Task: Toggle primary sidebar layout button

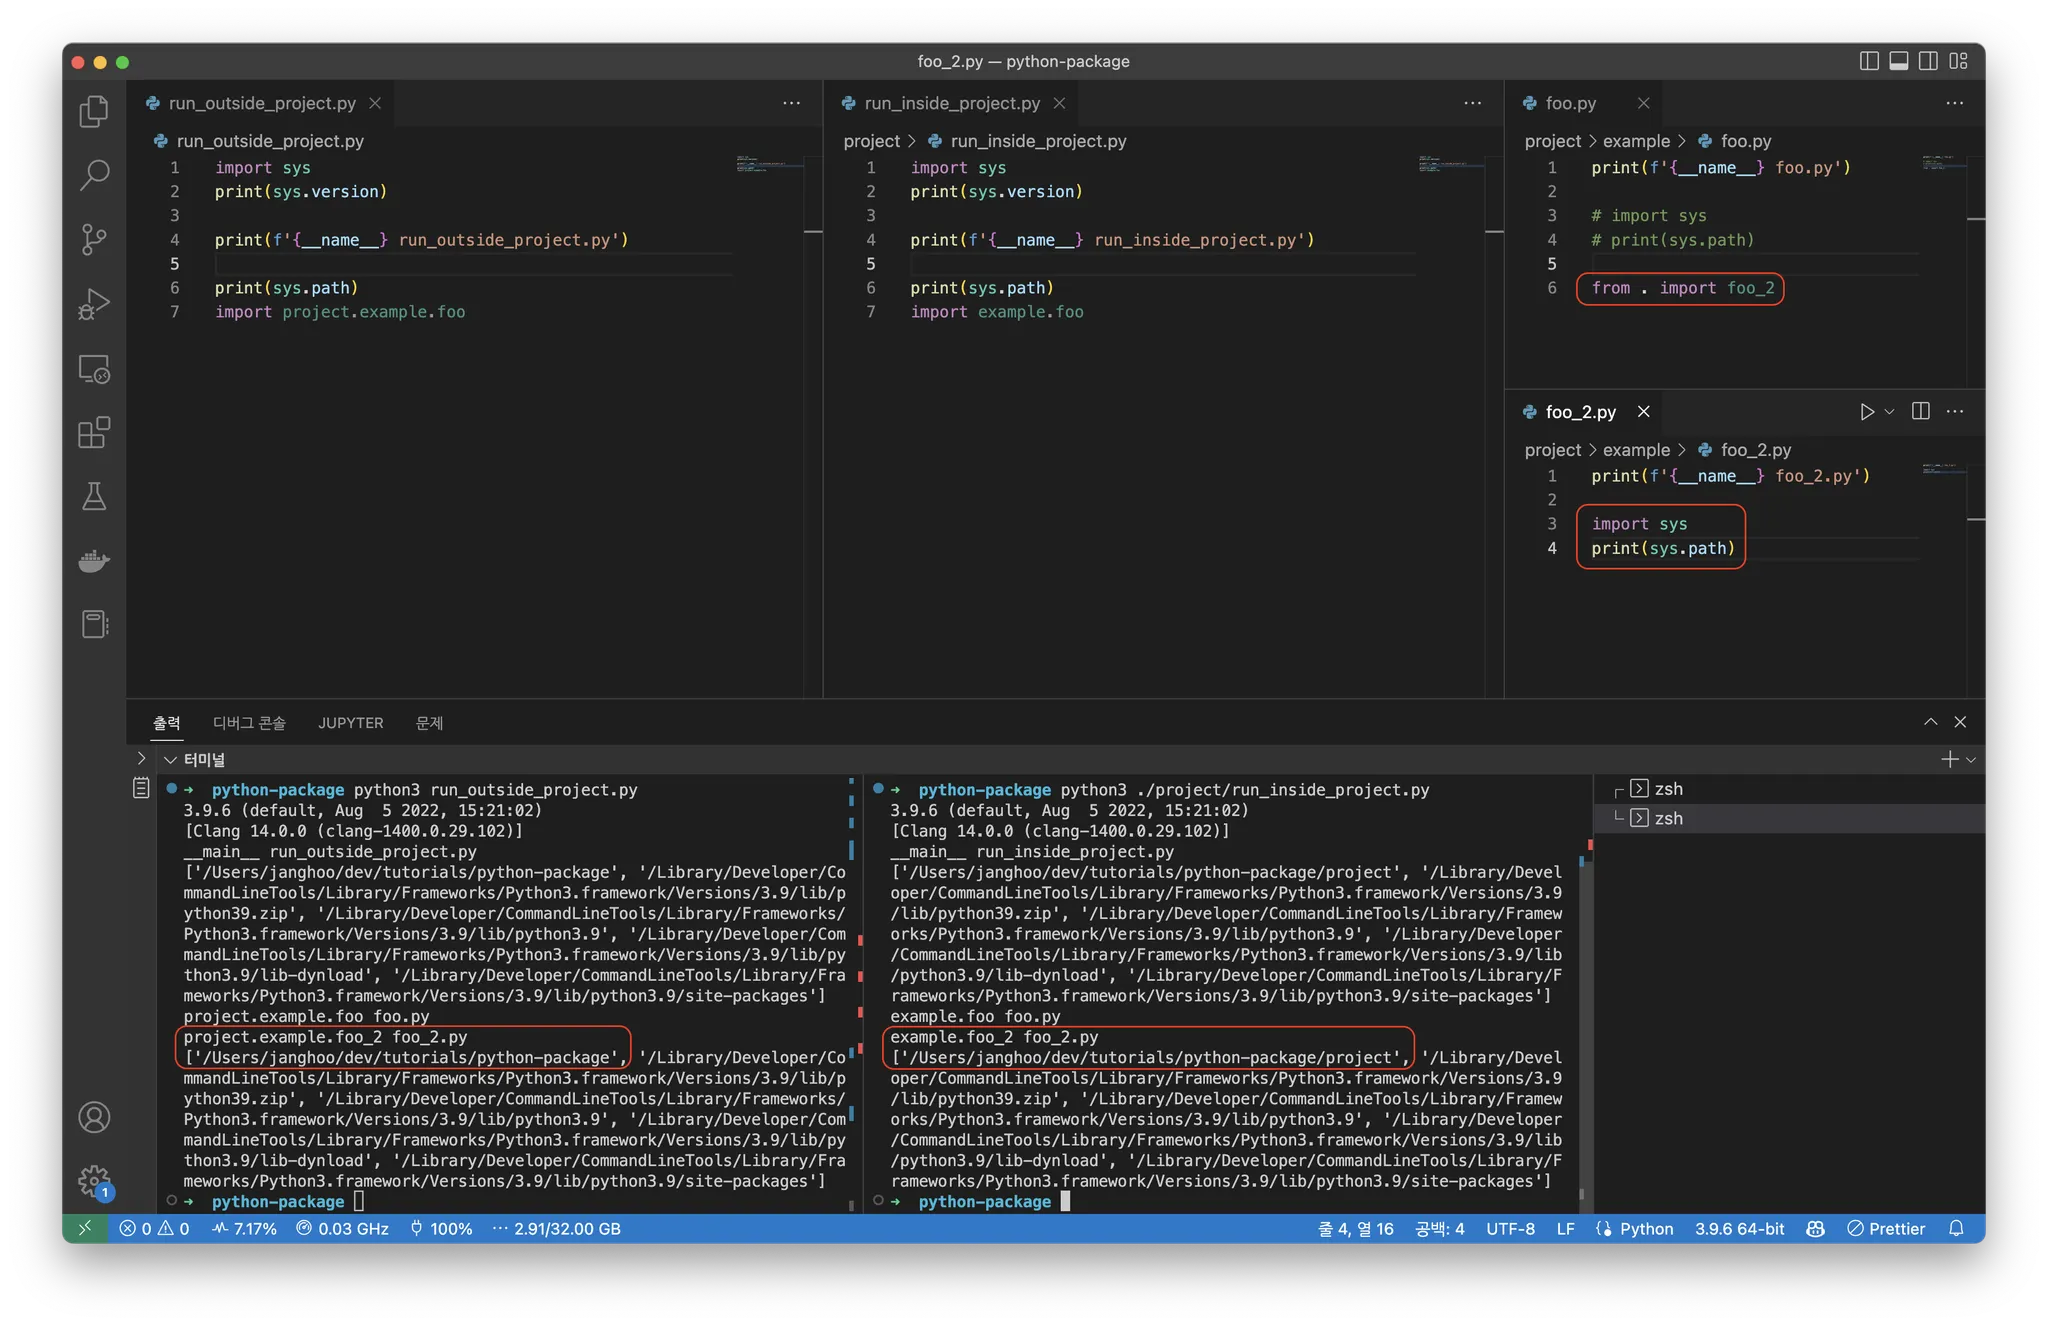Action: pos(1868,61)
